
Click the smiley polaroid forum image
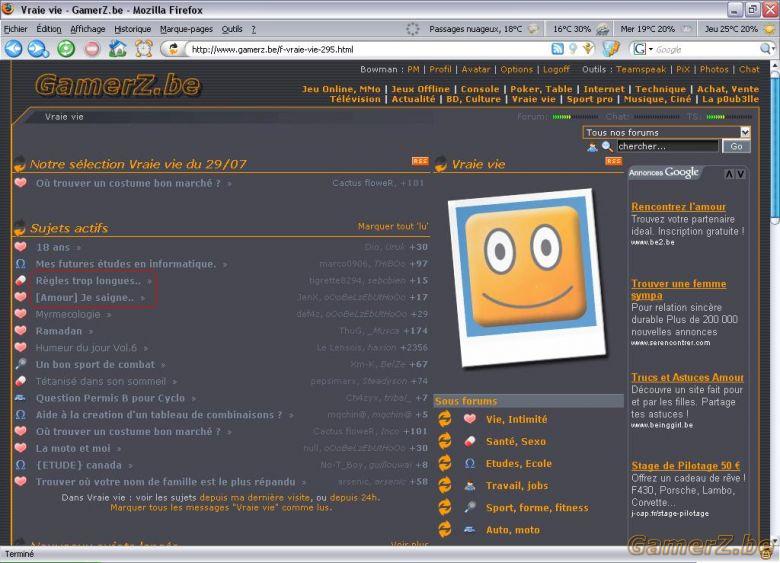pos(527,277)
